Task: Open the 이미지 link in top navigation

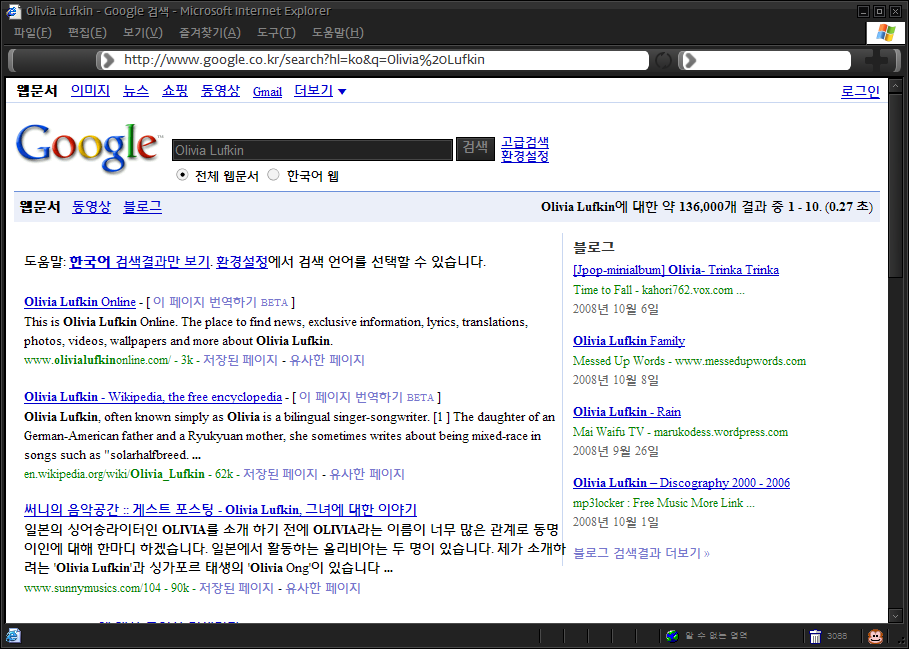Action: pos(90,91)
